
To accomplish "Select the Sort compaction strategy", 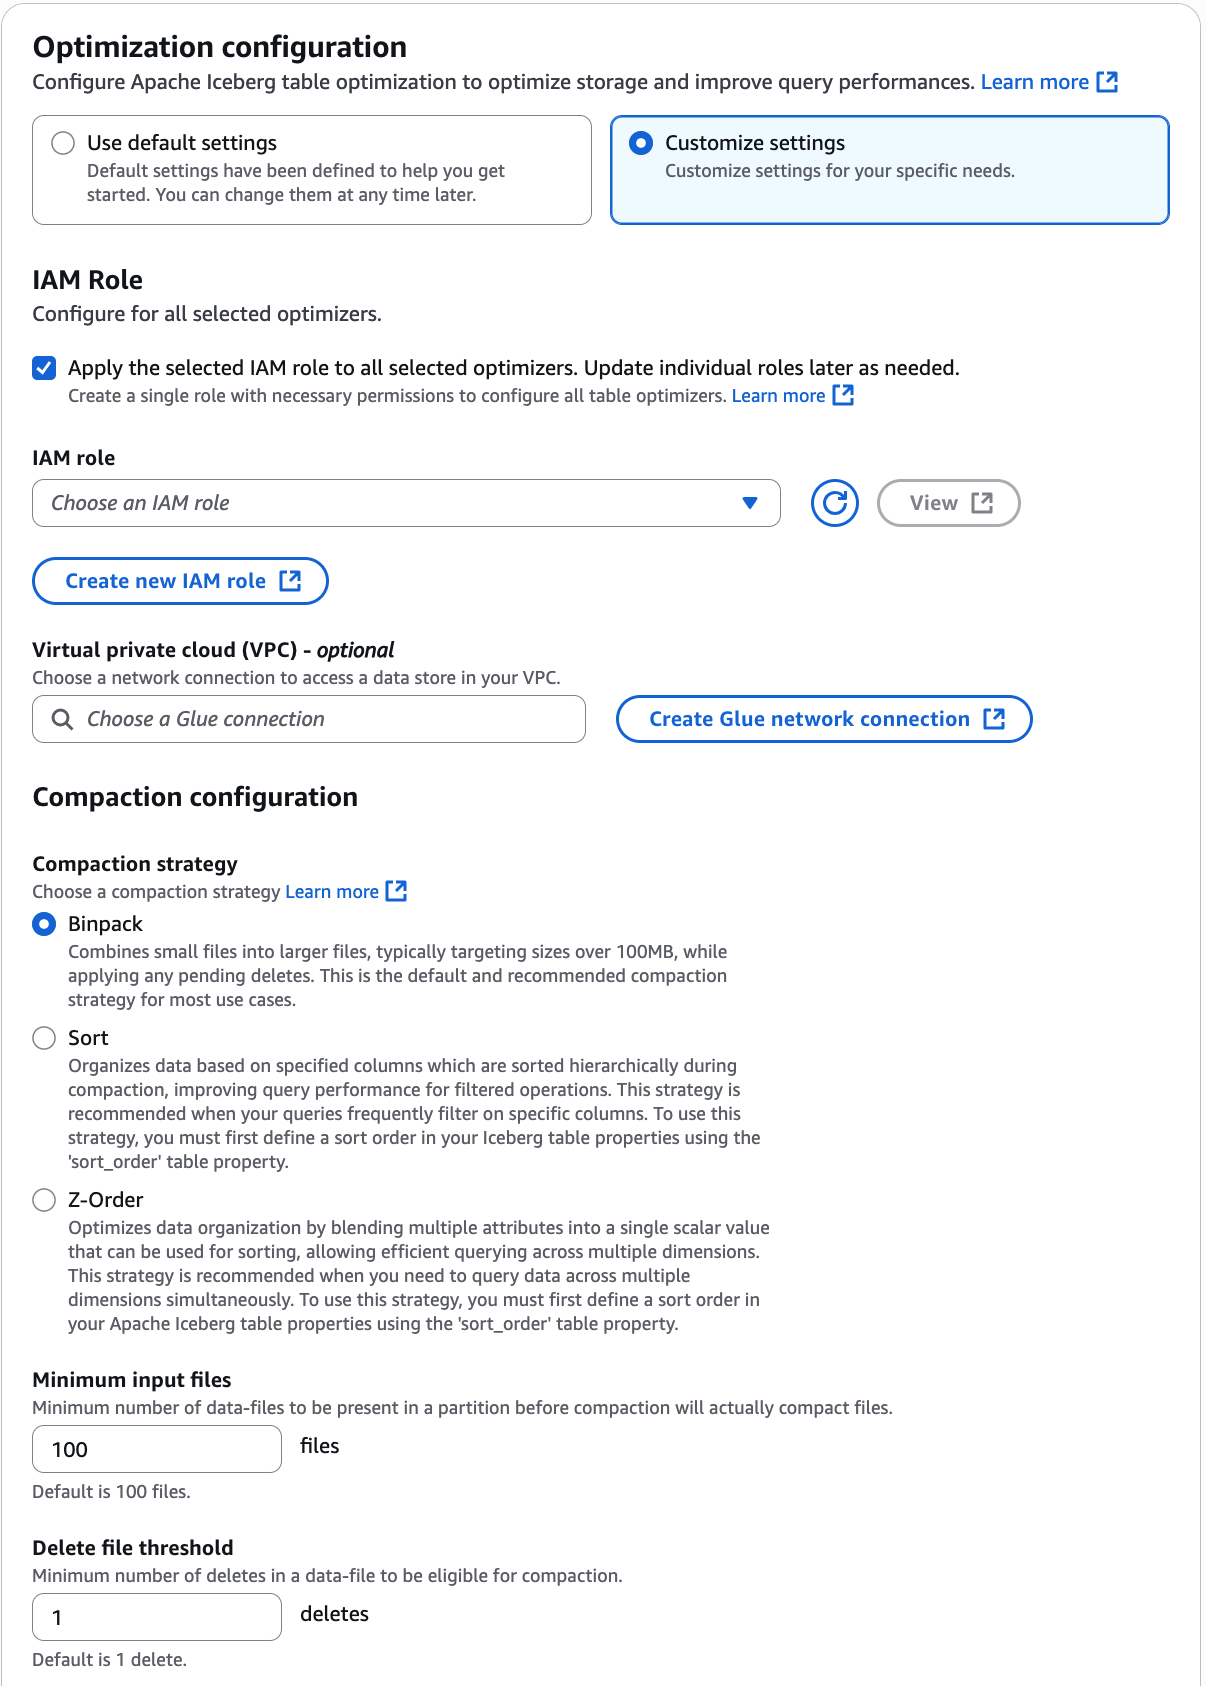I will (44, 1038).
